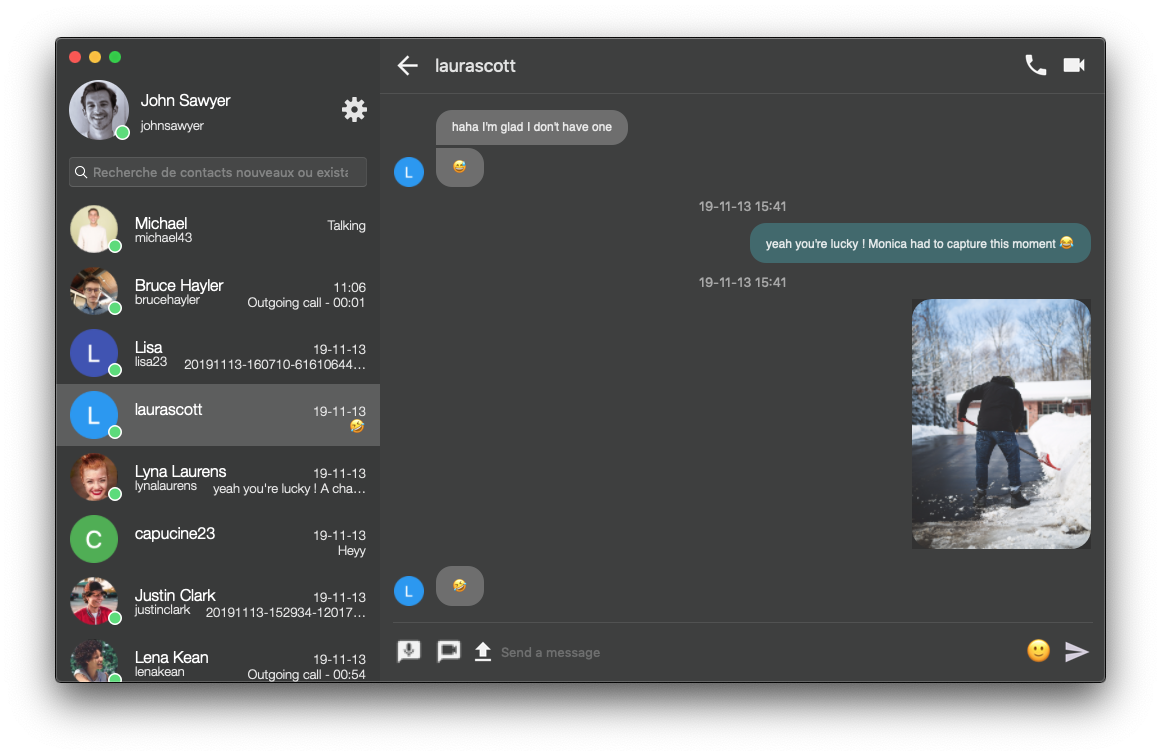Record a video message icon
Image resolution: width=1161 pixels, height=756 pixels.
point(448,652)
